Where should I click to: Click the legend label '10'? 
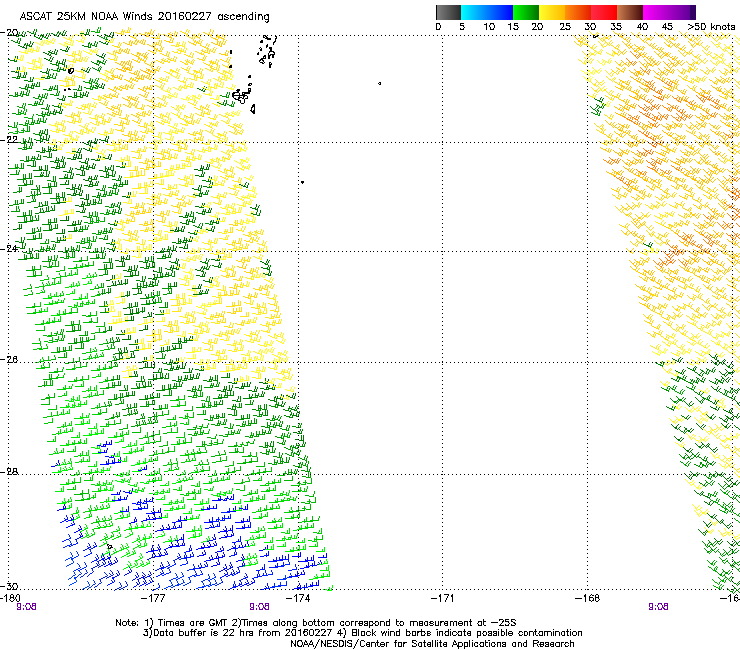[489, 27]
